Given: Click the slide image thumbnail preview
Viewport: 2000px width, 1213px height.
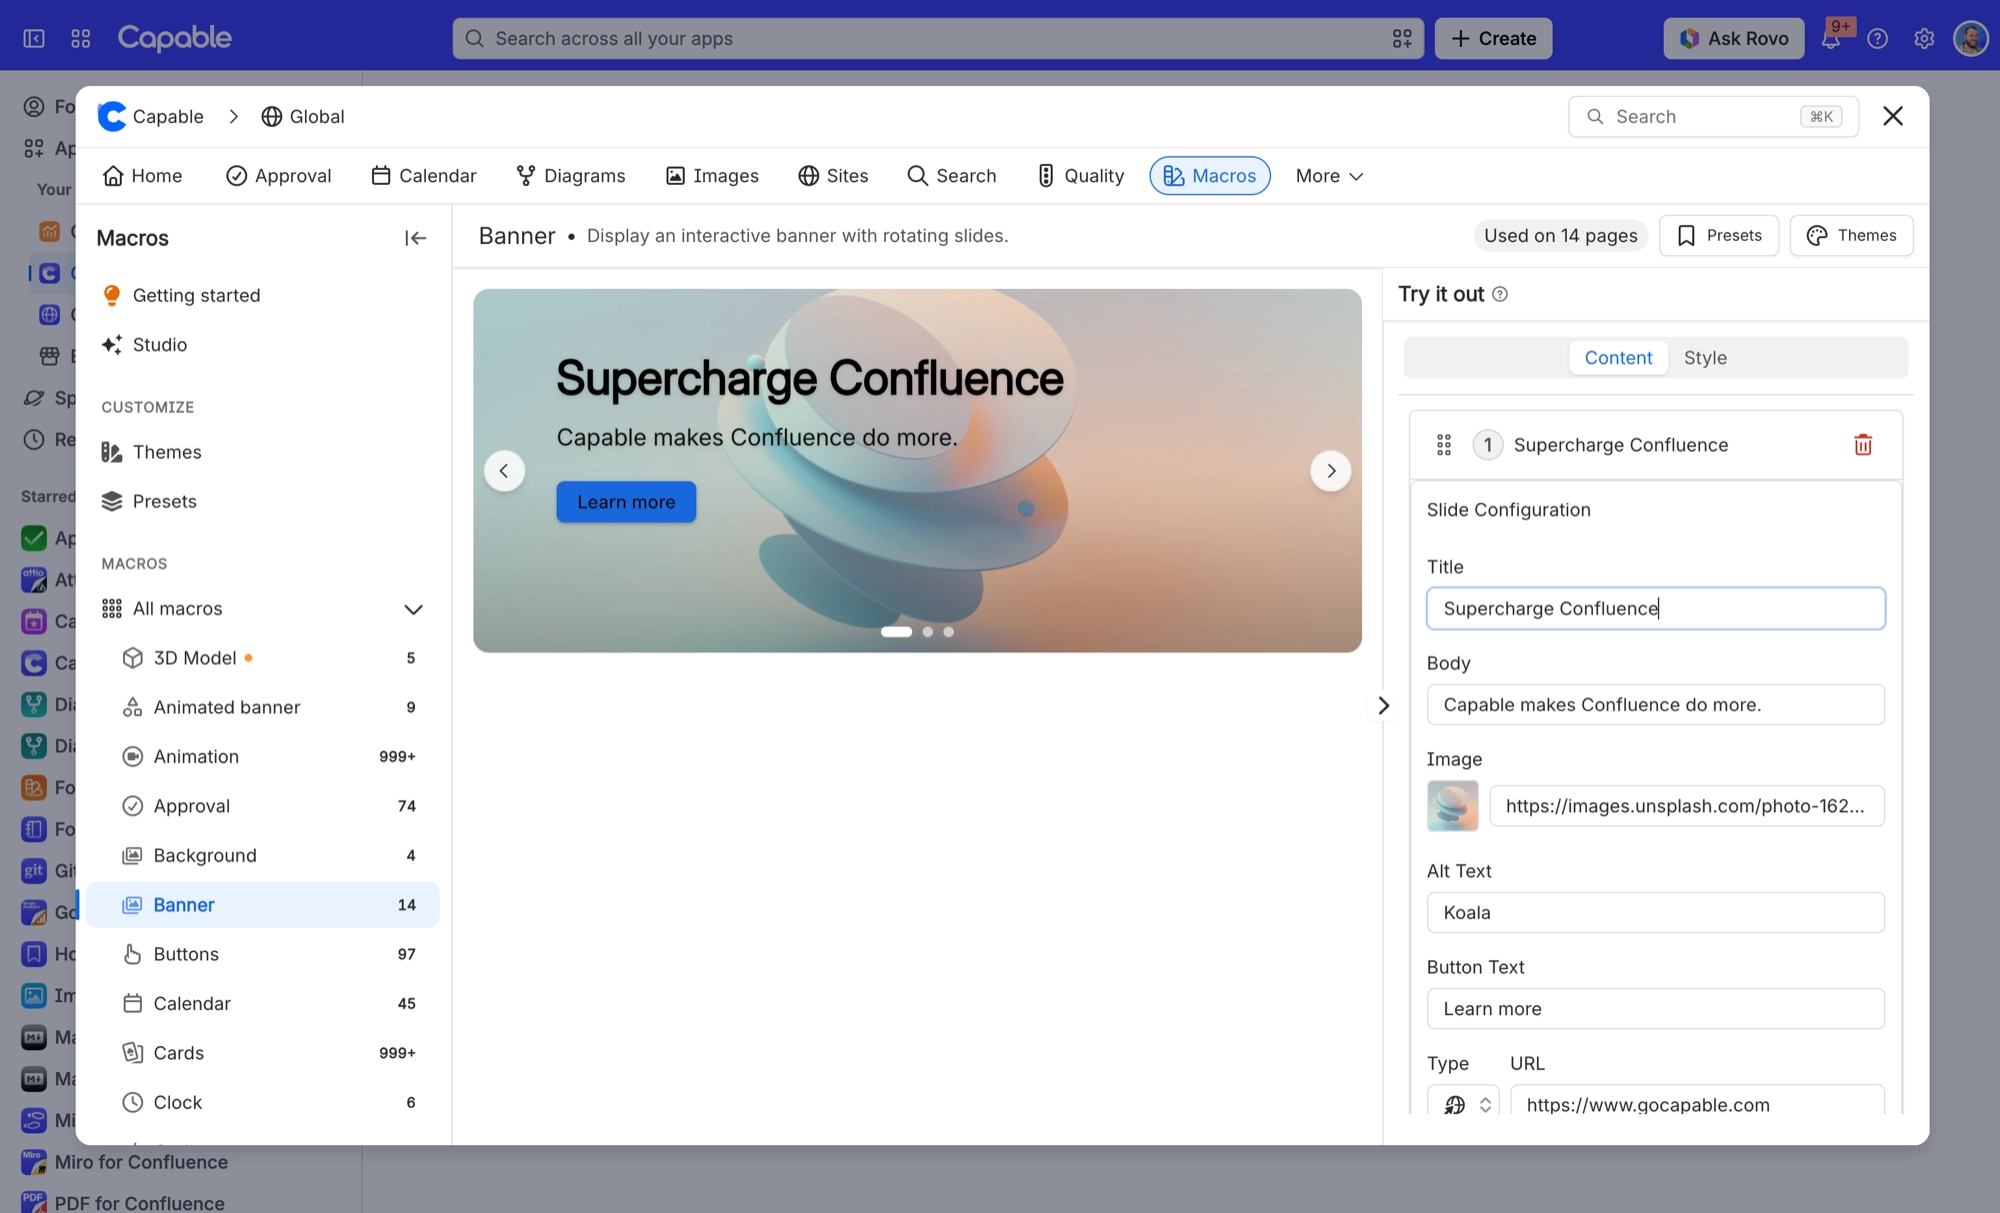Looking at the screenshot, I should (x=1452, y=806).
